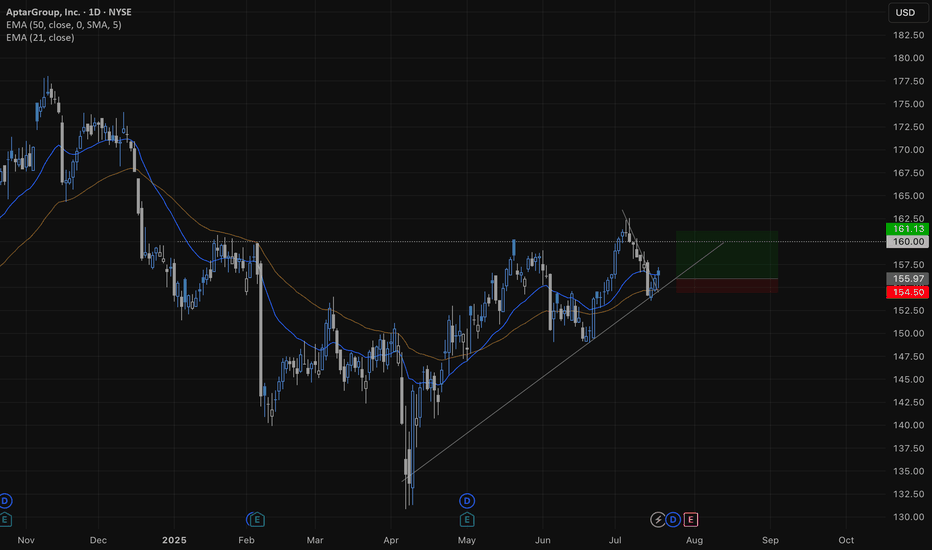Click the Aug label on the time axis
Viewport: 932px width, 550px height.
click(x=694, y=540)
